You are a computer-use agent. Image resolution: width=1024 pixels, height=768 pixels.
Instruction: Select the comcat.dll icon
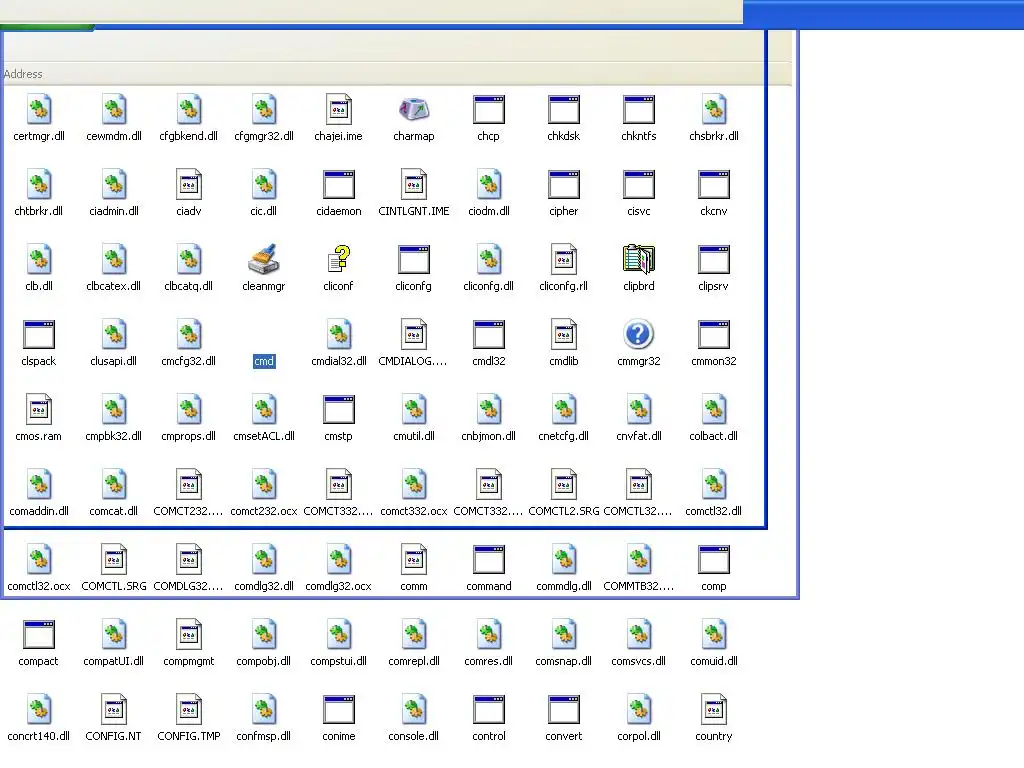114,485
